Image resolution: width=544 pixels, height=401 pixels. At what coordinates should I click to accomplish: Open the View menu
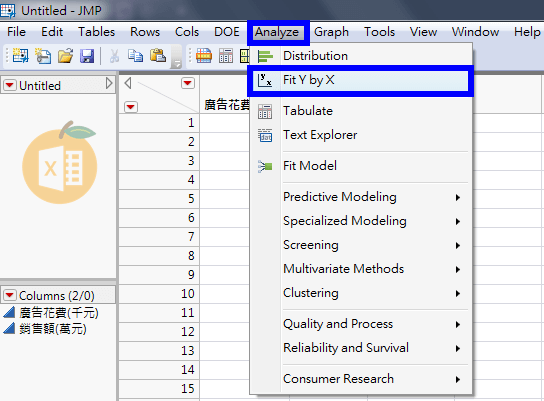tap(423, 32)
